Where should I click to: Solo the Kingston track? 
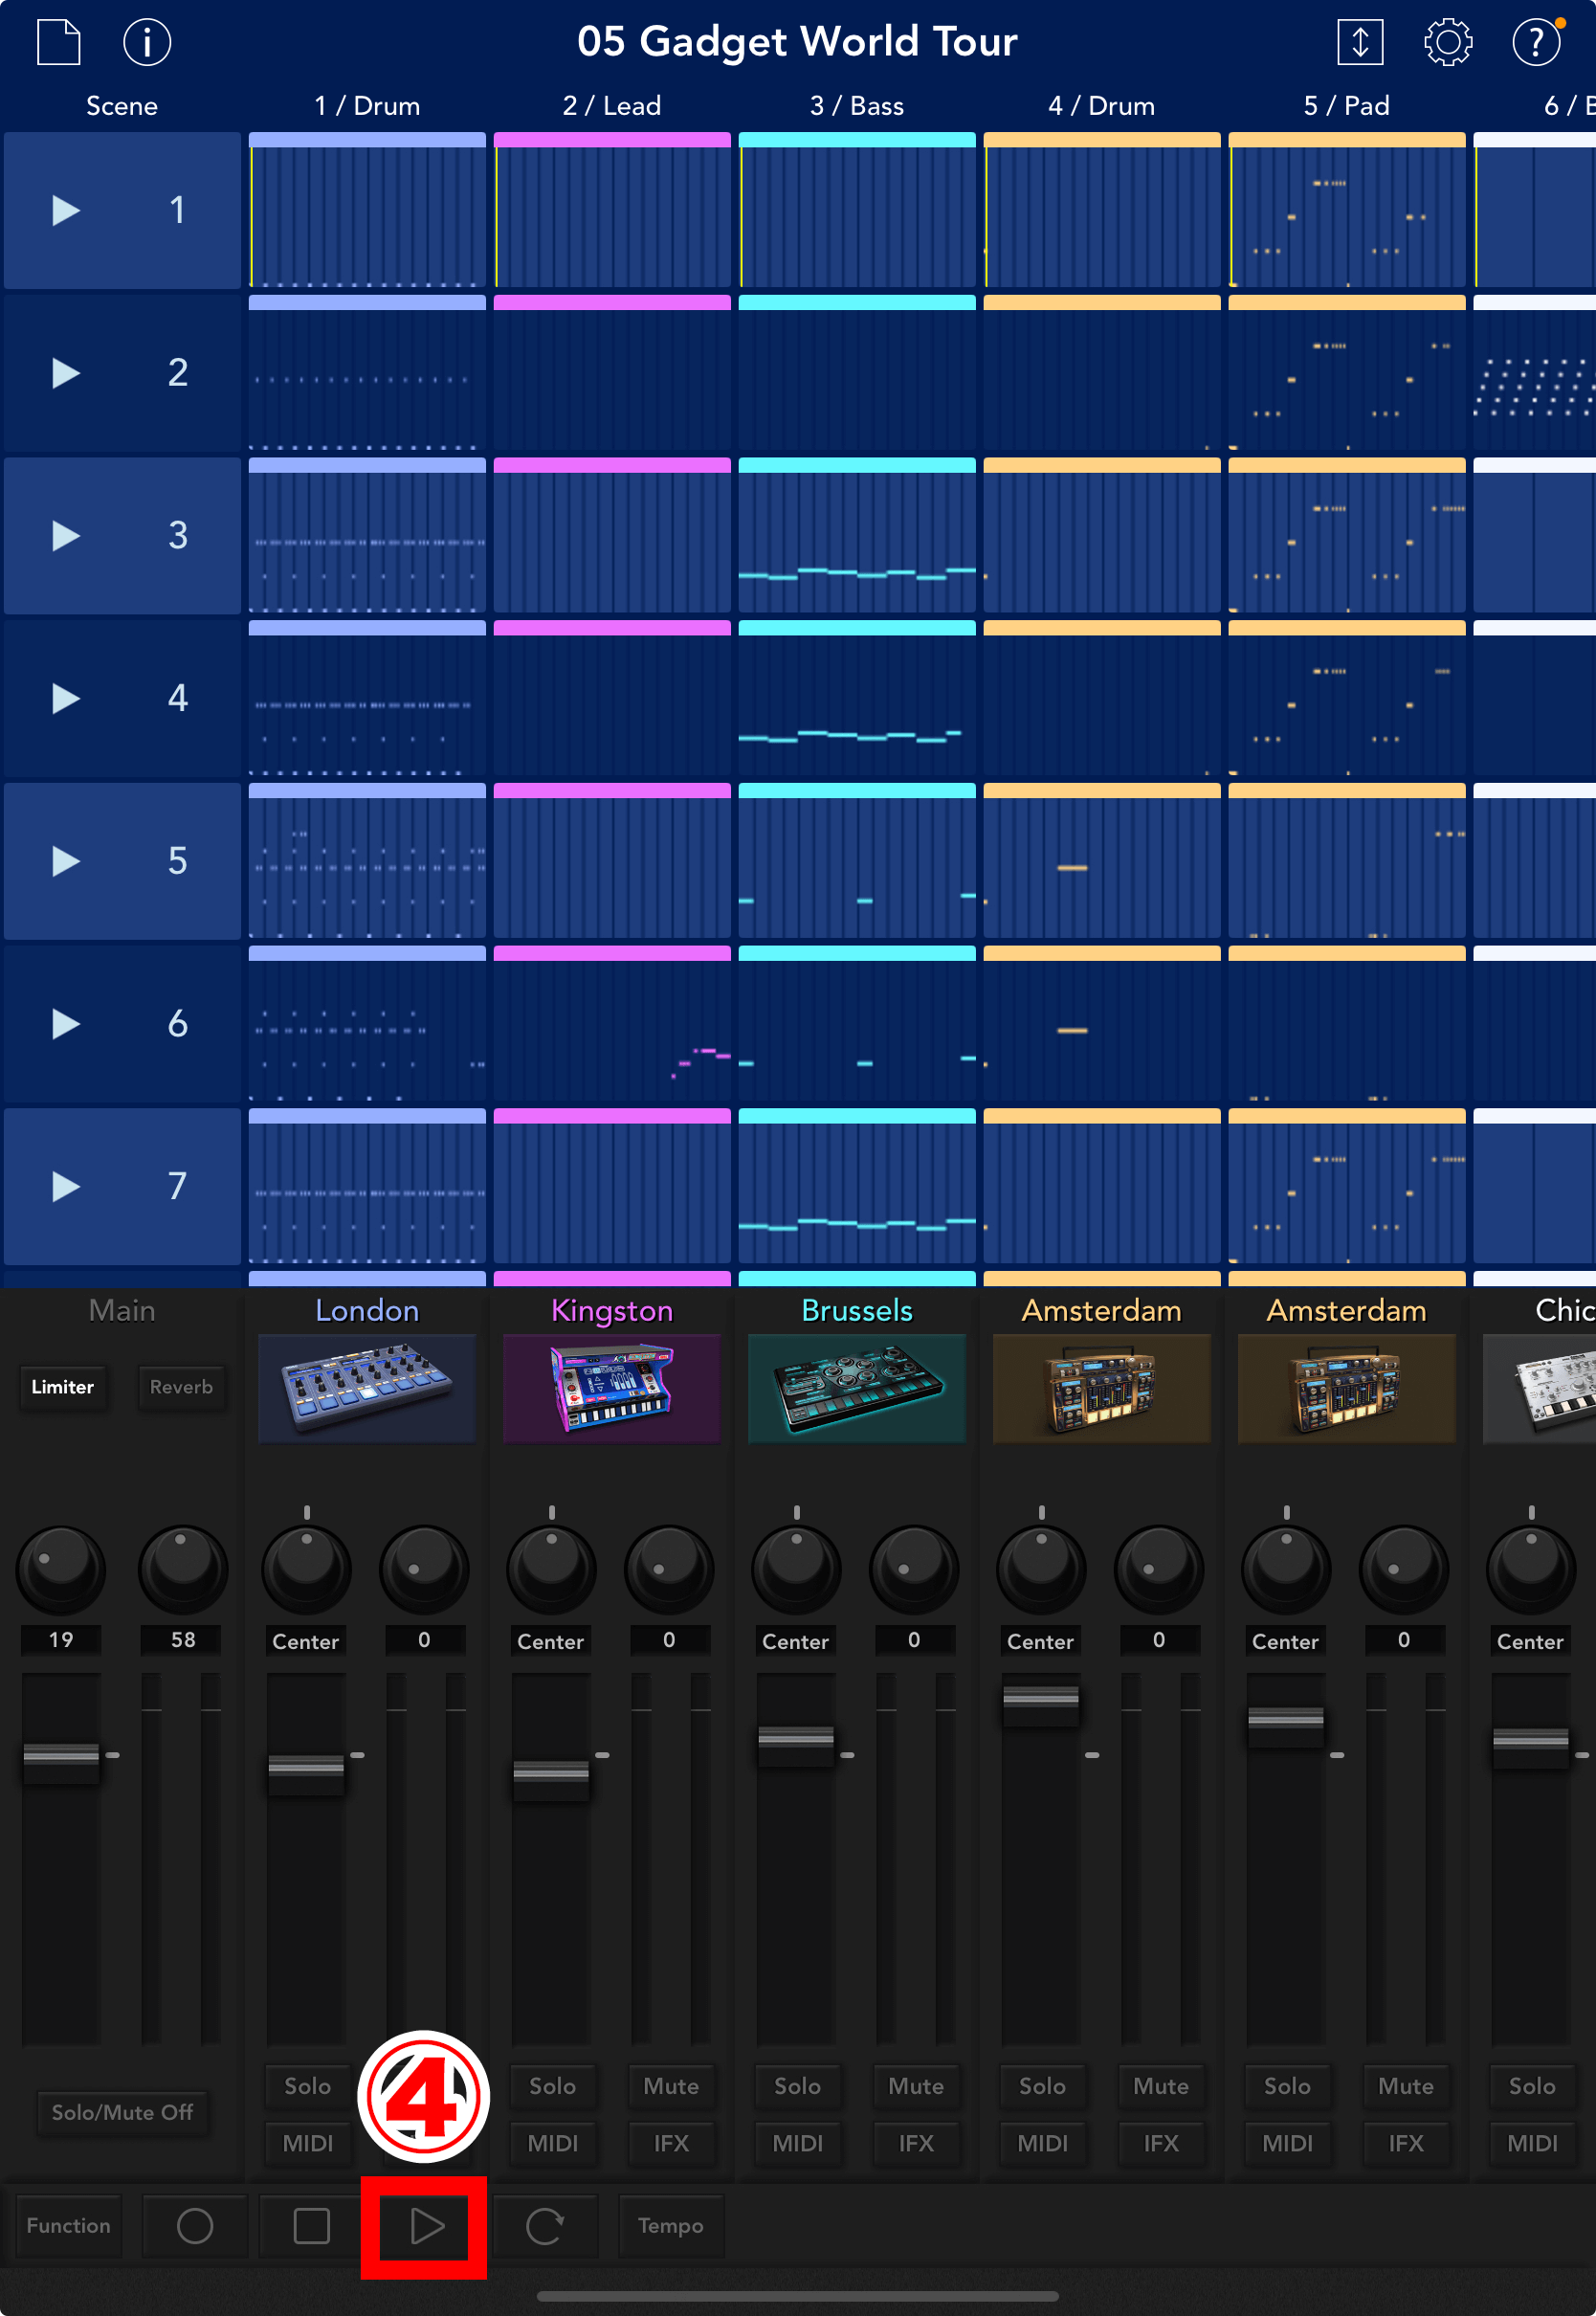coord(552,2086)
